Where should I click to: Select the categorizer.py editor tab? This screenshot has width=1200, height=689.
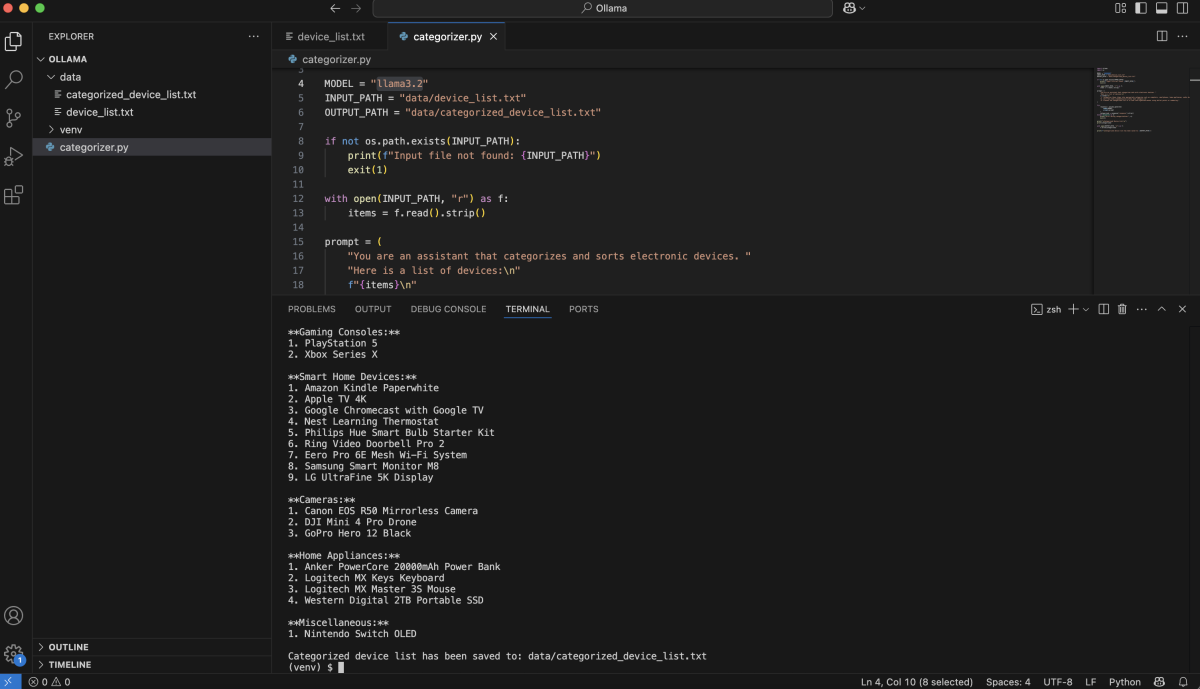click(x=447, y=36)
